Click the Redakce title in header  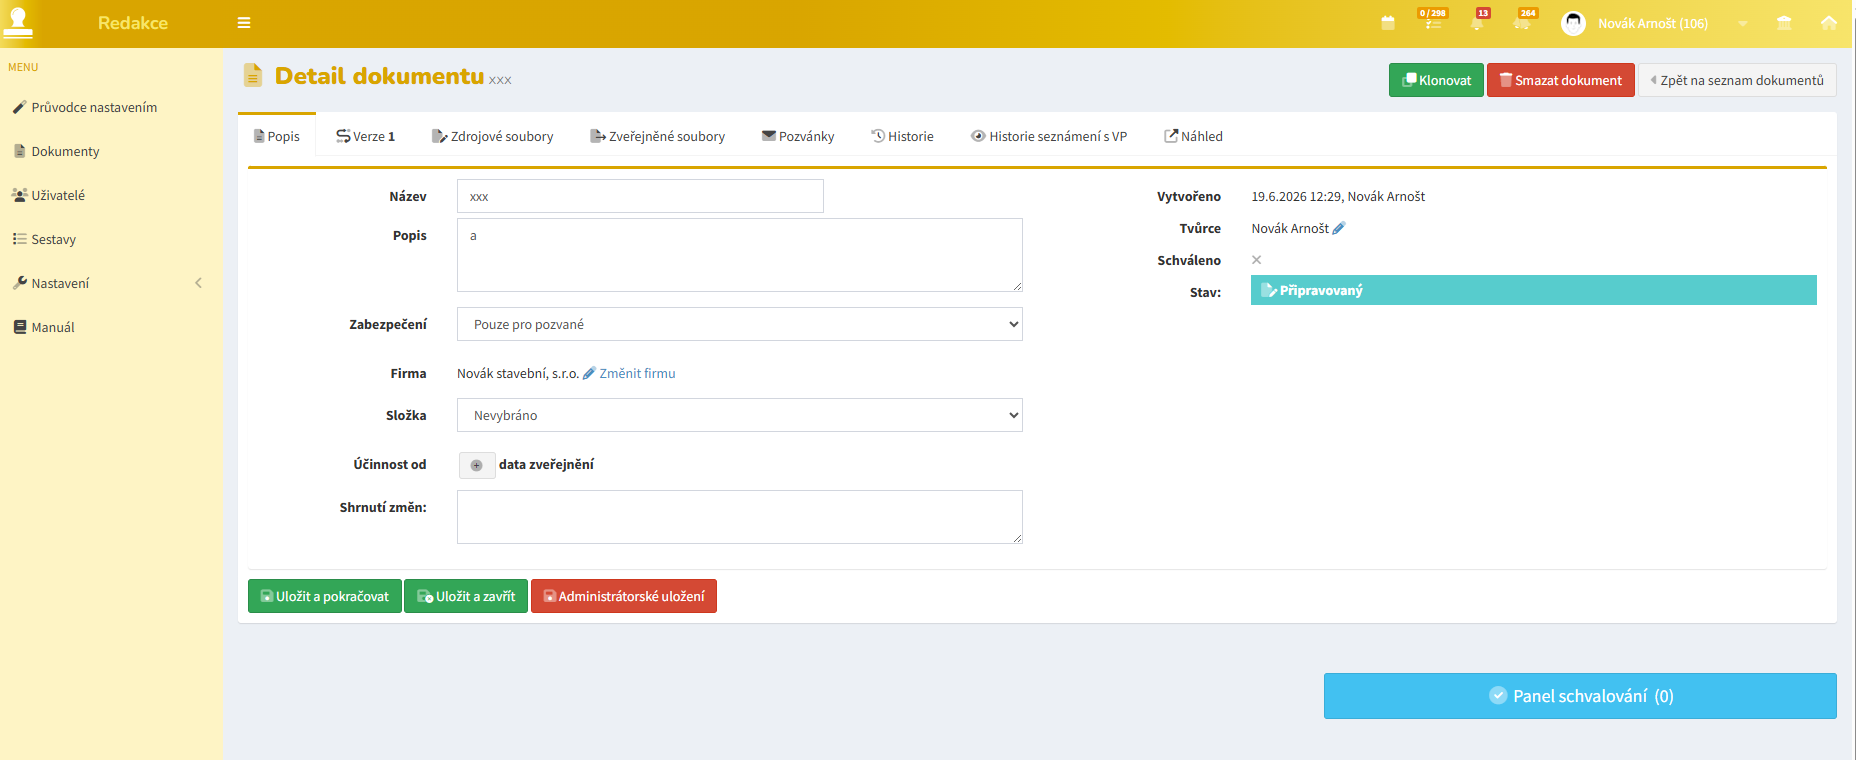[x=133, y=23]
